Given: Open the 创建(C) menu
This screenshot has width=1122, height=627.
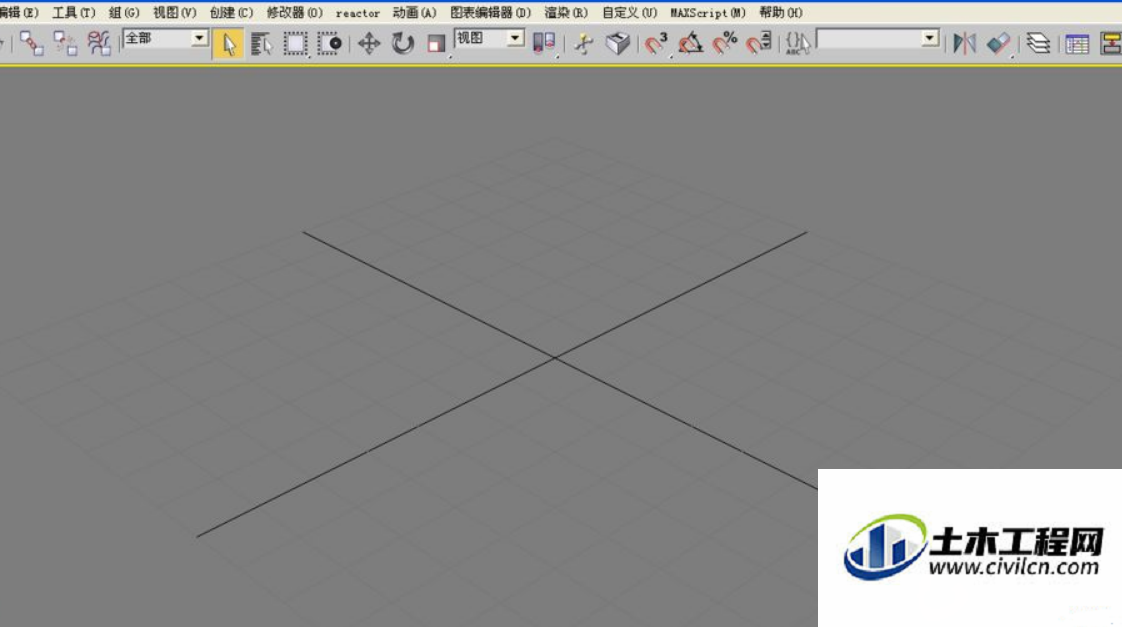Looking at the screenshot, I should click(x=231, y=13).
